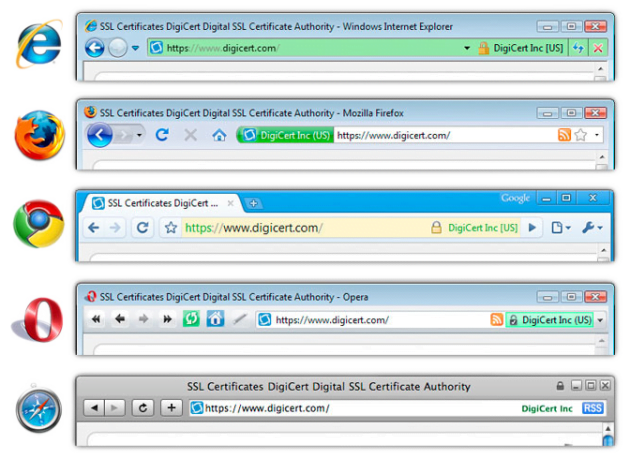Click Internet Explorer back arrow button
This screenshot has width=630, height=458.
[x=95, y=48]
